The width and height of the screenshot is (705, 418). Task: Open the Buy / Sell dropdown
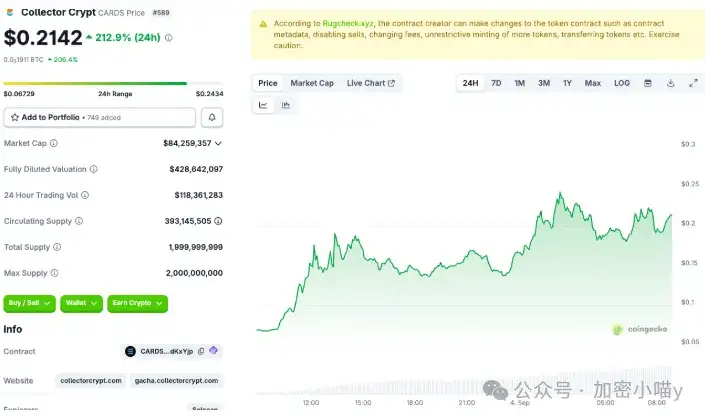29,303
